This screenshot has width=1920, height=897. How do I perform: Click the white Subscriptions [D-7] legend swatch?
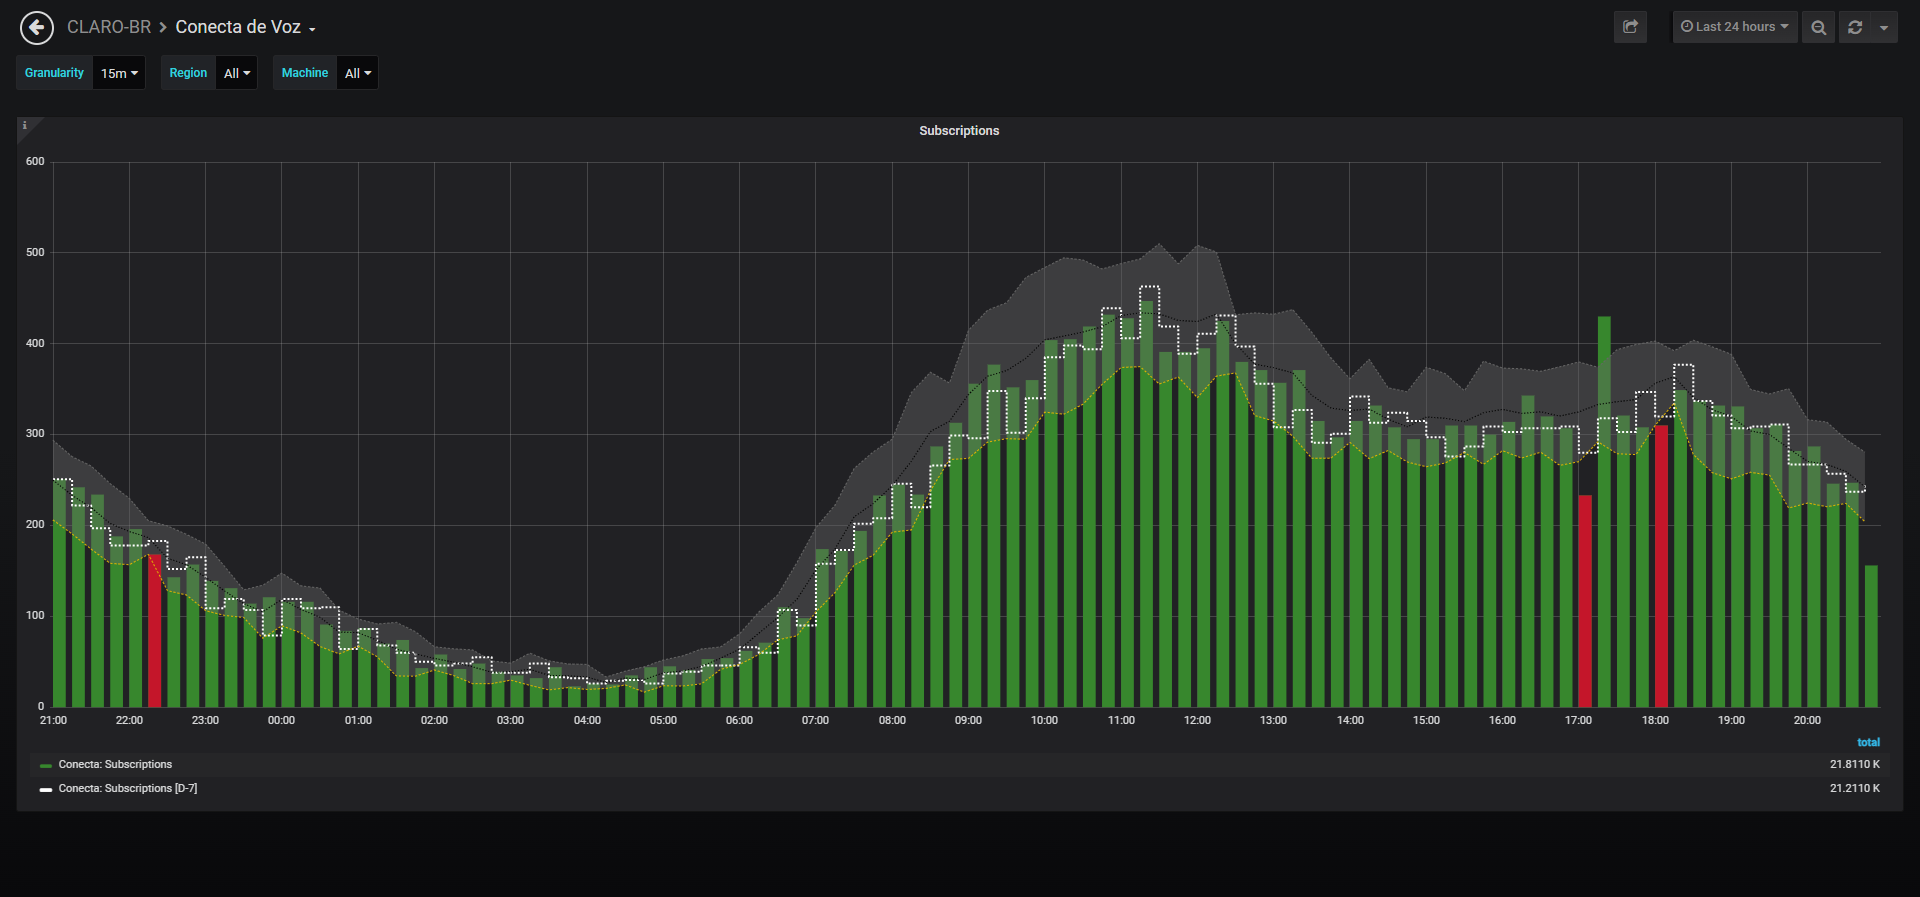coord(46,790)
